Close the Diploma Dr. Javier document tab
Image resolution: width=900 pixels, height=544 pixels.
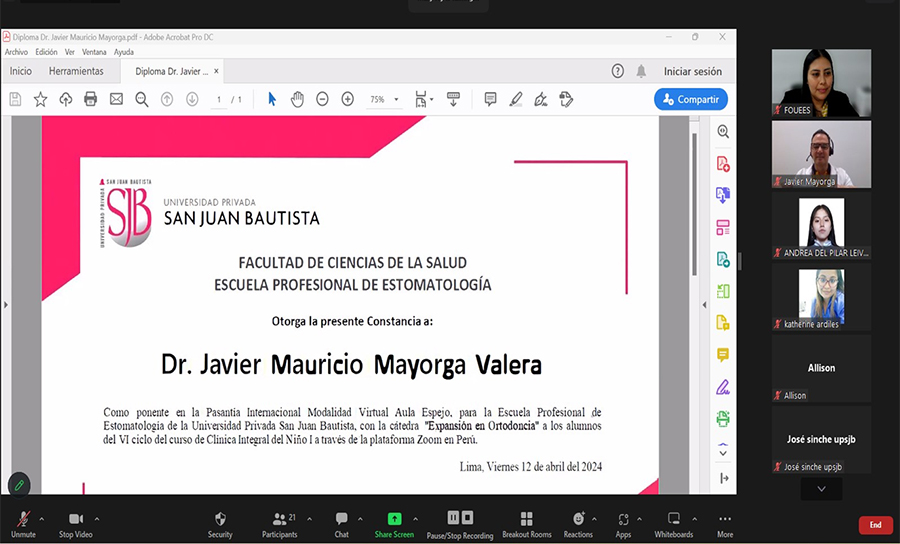pyautogui.click(x=216, y=71)
